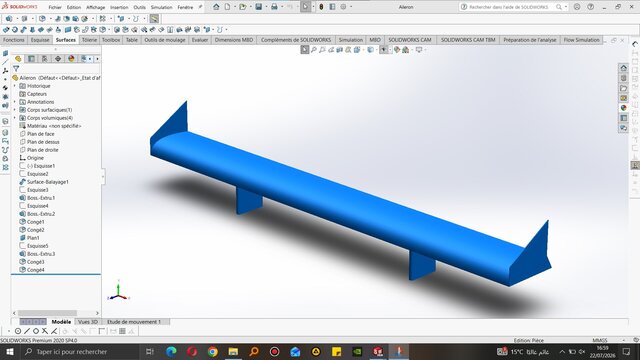Expand the Historique tree node
Viewport: 640px width, 360px height.
tap(15, 86)
